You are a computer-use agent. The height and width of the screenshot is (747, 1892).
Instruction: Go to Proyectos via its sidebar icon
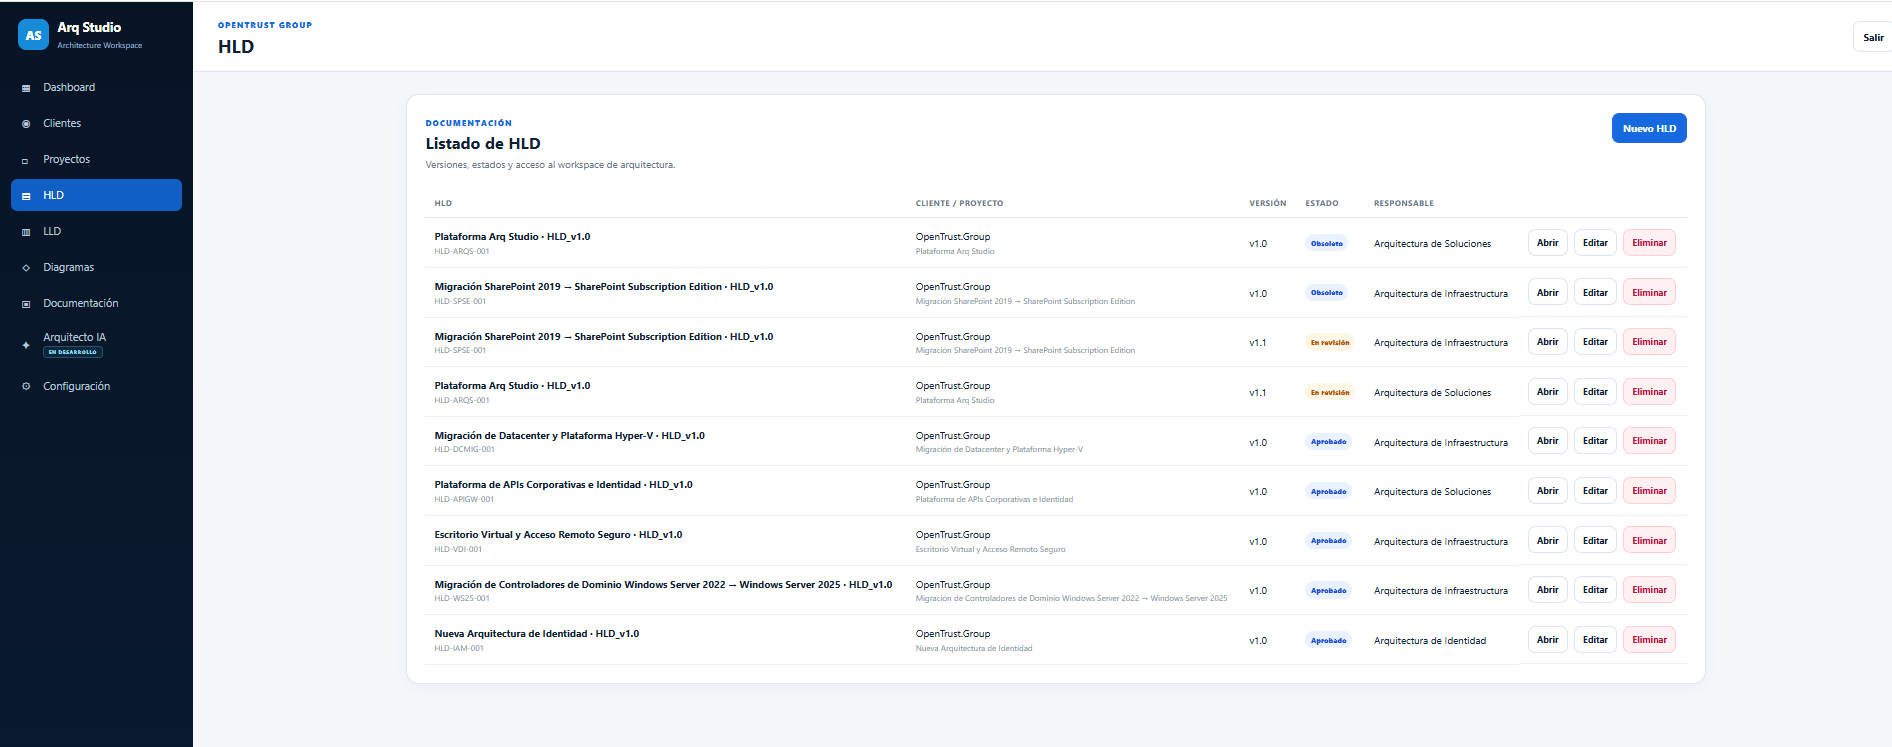coord(26,160)
